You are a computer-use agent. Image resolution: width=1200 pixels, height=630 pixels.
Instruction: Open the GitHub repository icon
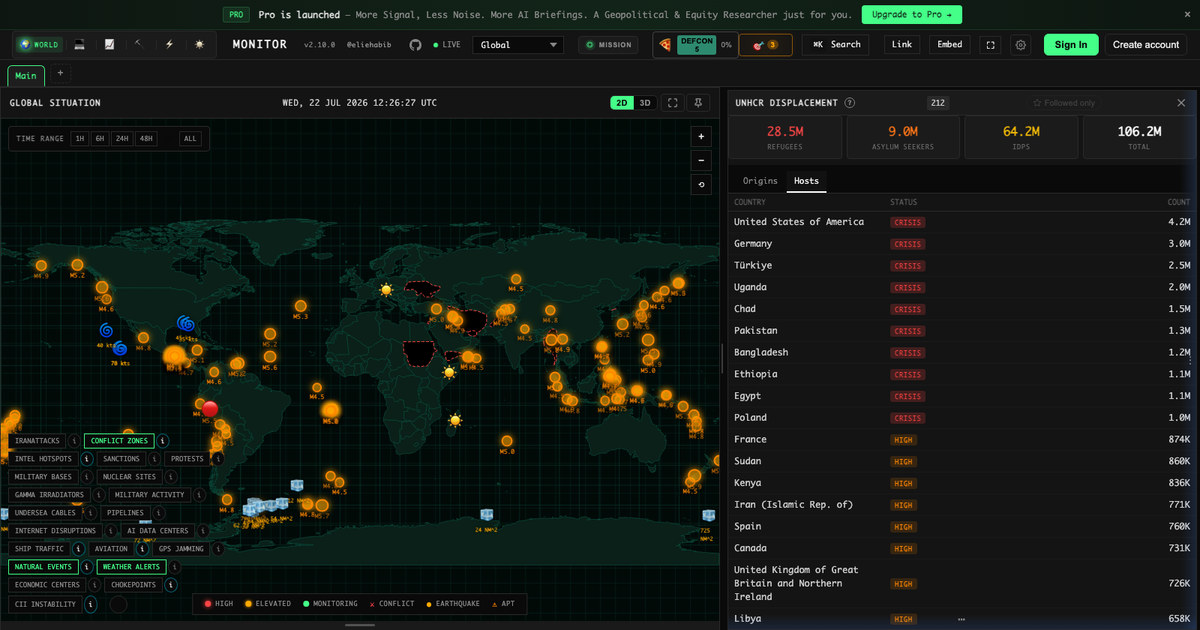[x=415, y=45]
